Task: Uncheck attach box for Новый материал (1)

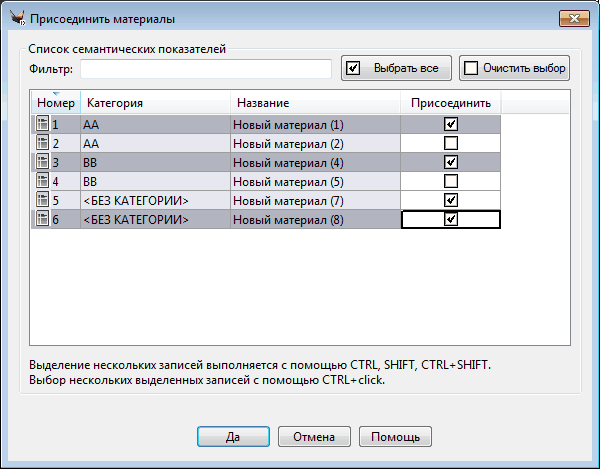Action: coord(451,124)
